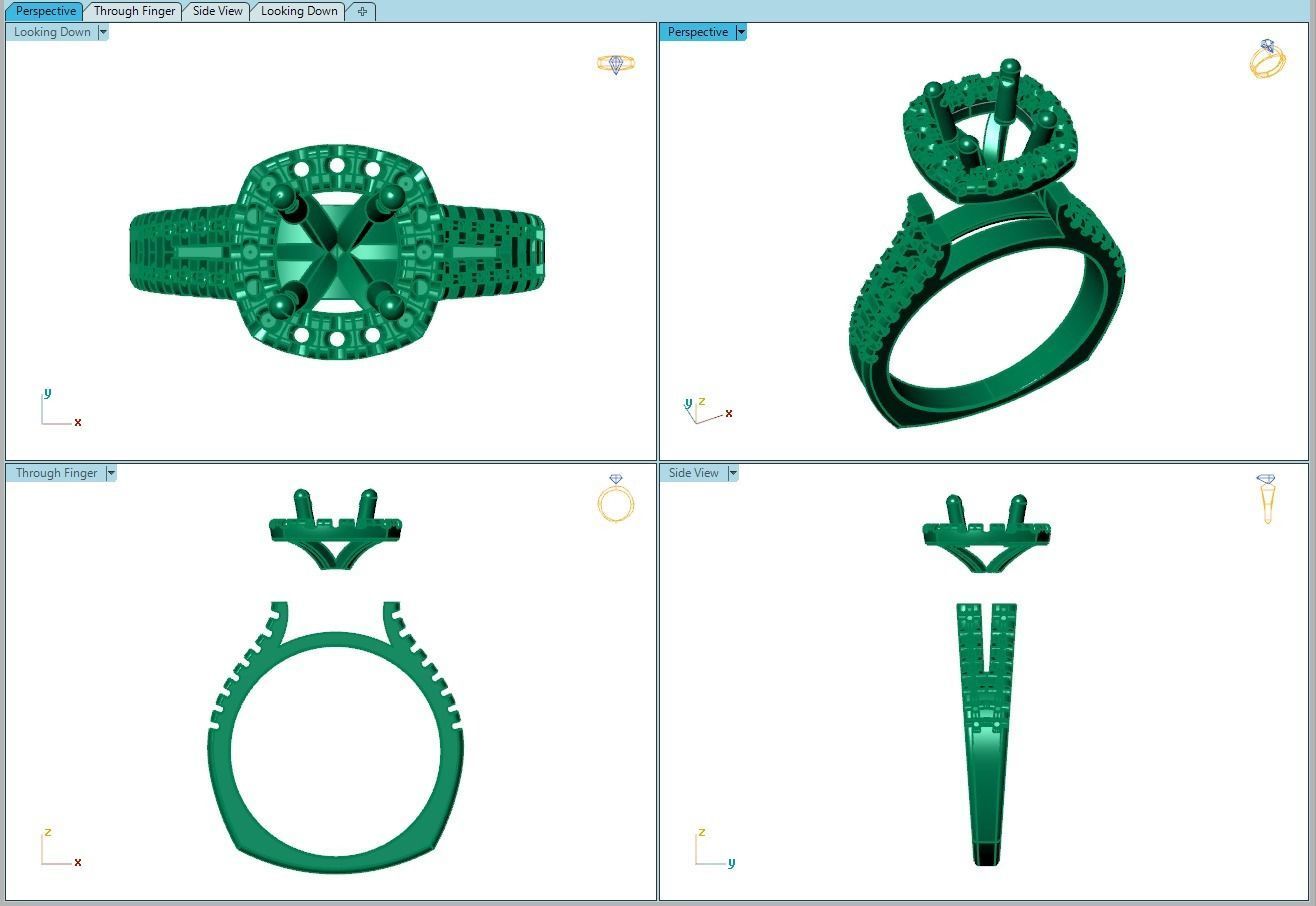Click the Looking Down viewport title label
1316x906 pixels.
pyautogui.click(x=52, y=32)
